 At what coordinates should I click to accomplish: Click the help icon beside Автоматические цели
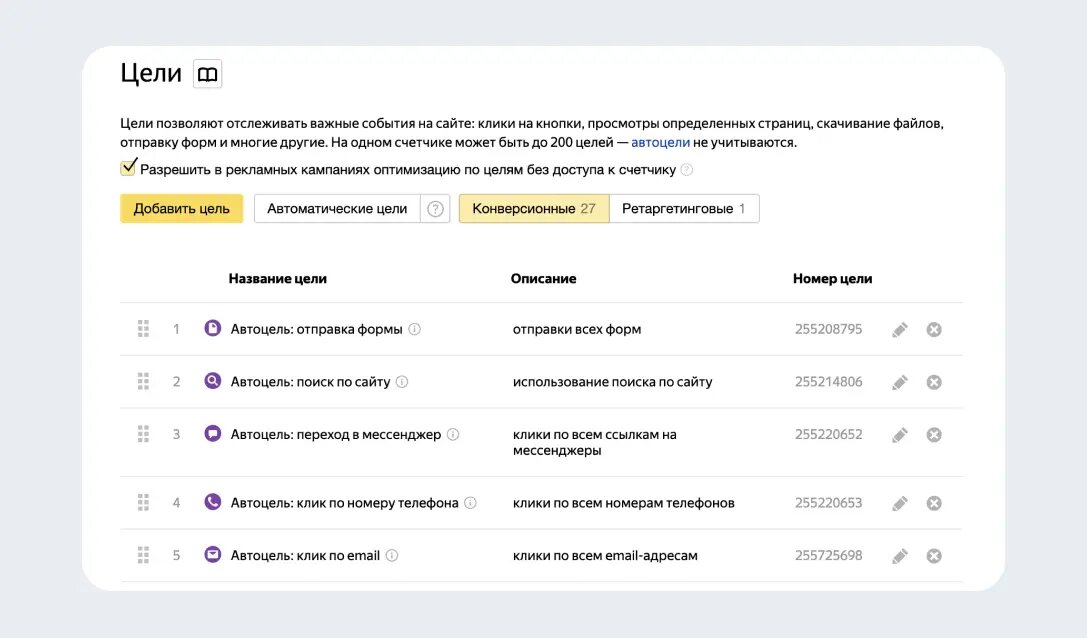(435, 209)
